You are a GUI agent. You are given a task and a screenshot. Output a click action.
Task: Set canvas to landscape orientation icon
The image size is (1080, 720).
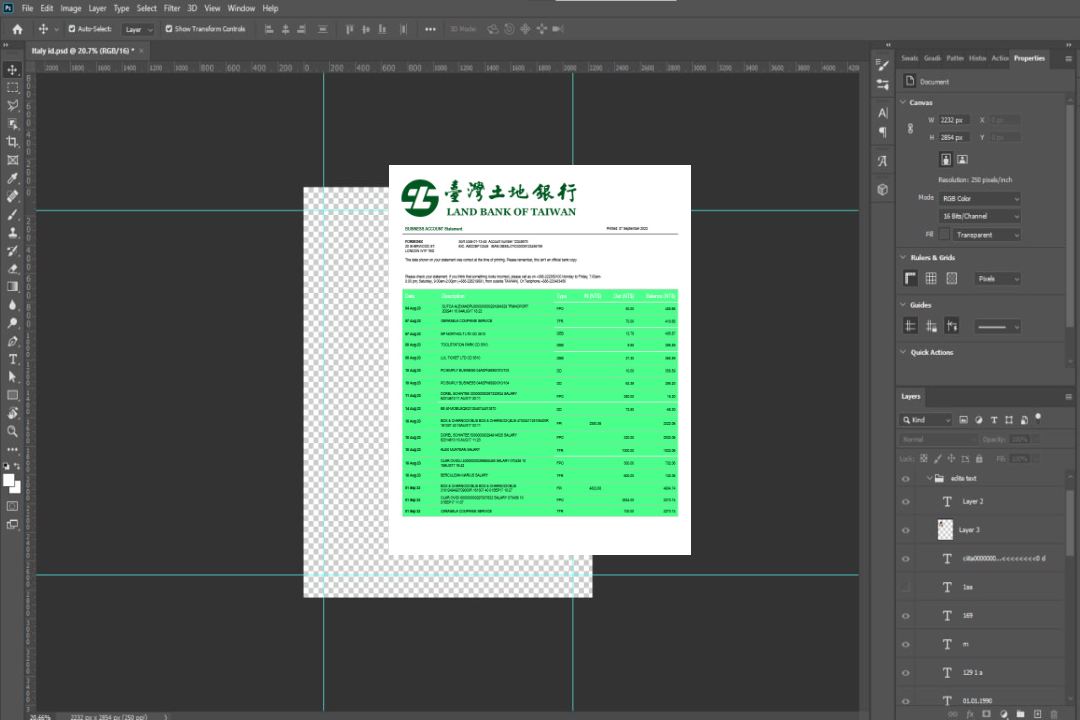(962, 159)
